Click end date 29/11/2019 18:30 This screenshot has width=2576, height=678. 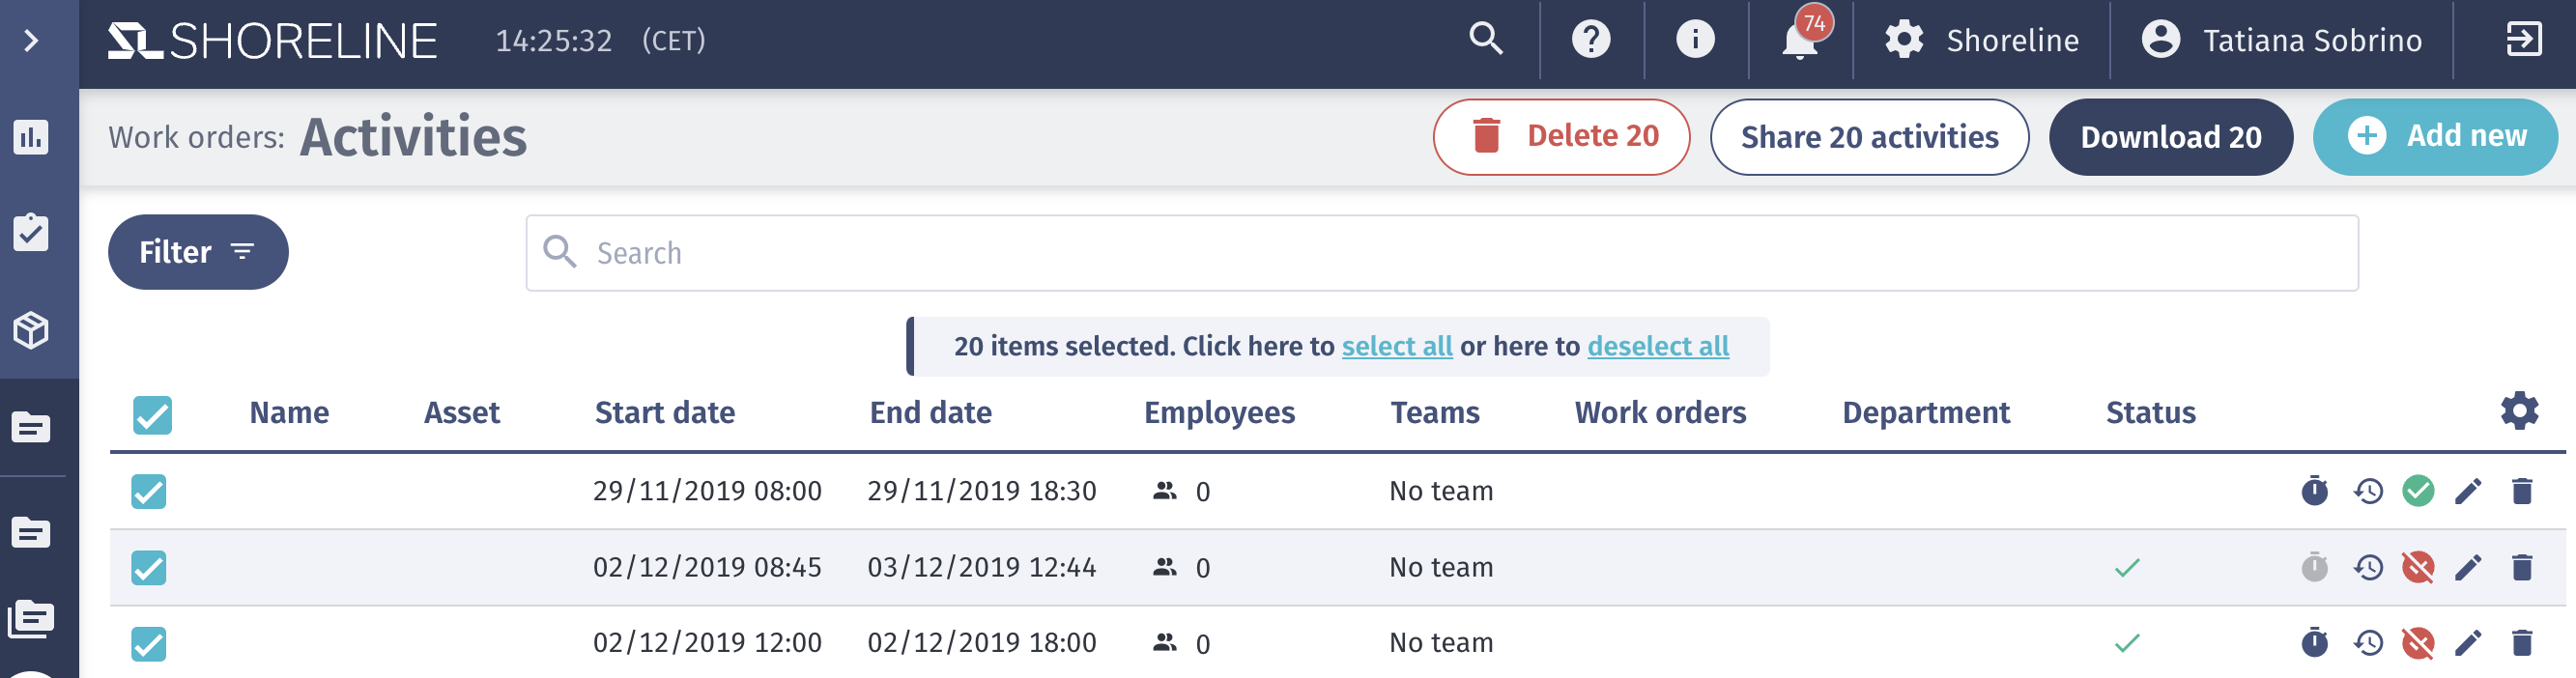[x=981, y=491]
